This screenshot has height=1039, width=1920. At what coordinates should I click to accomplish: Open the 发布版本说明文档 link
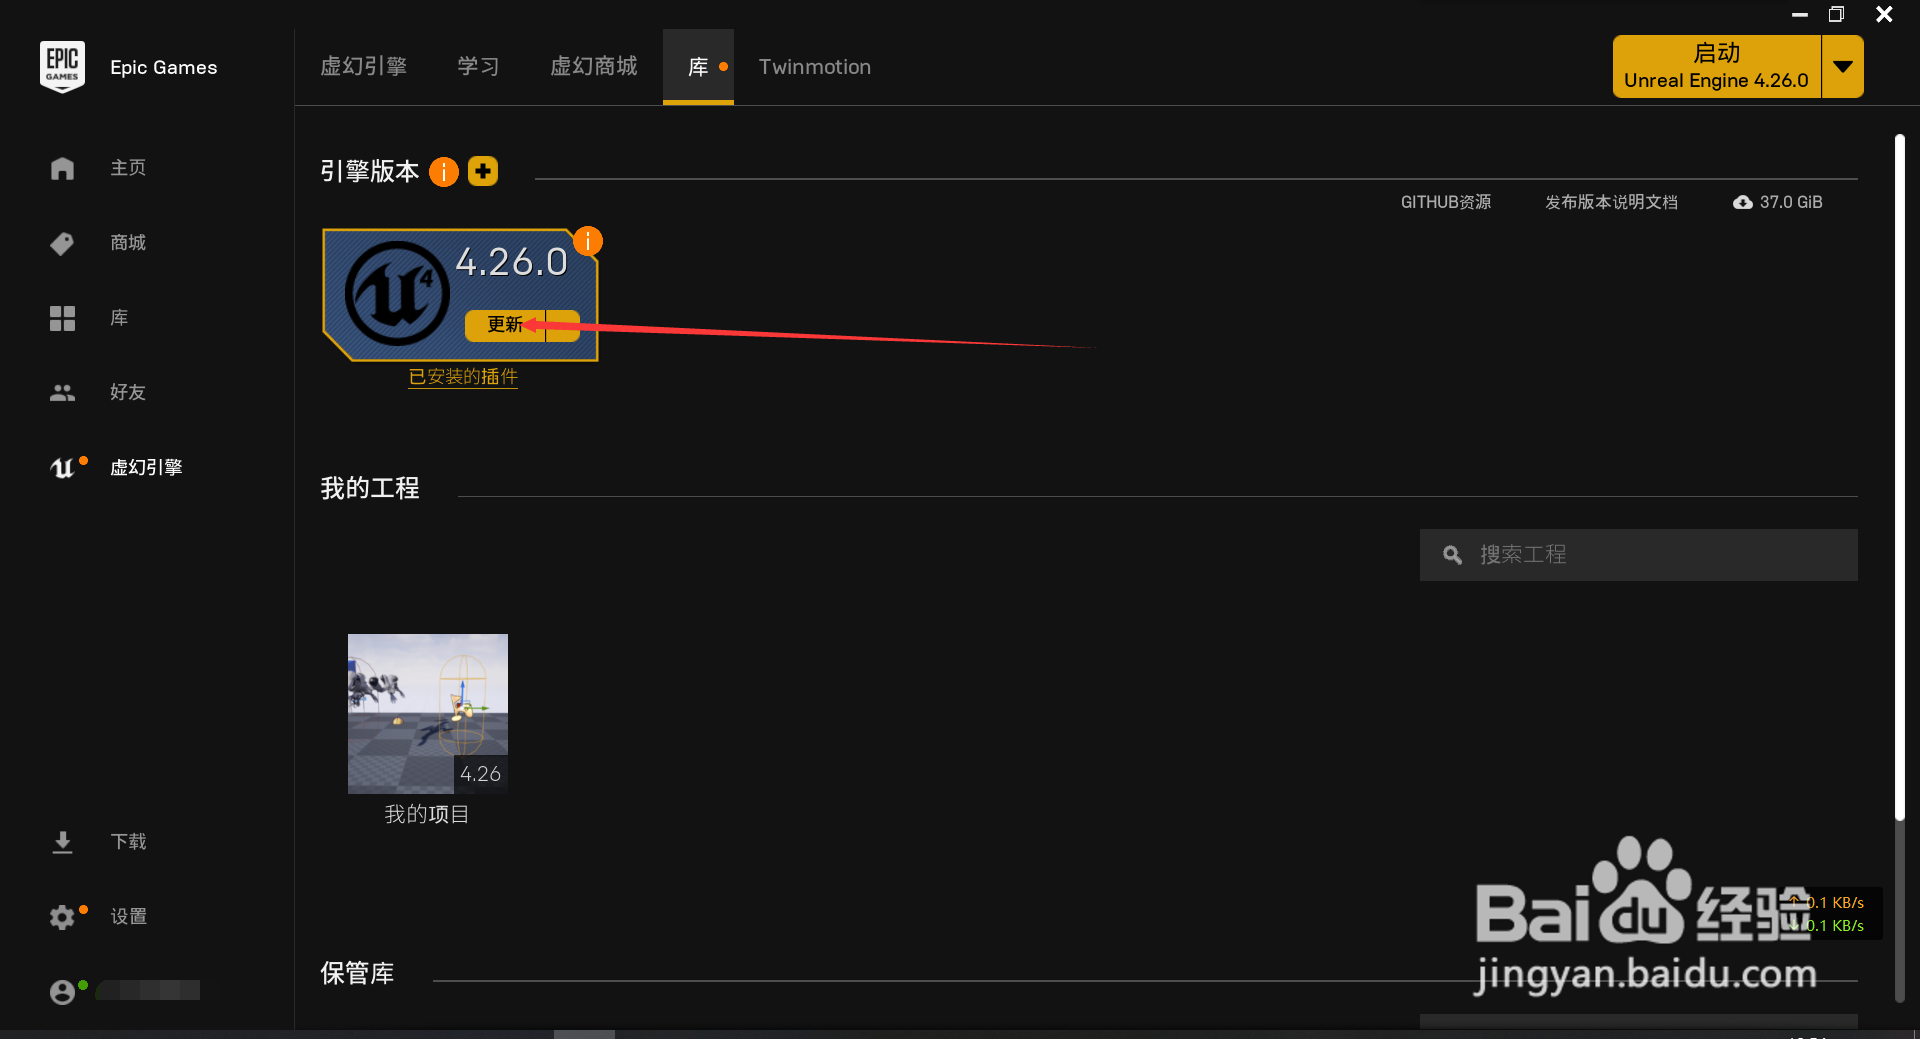point(1611,202)
